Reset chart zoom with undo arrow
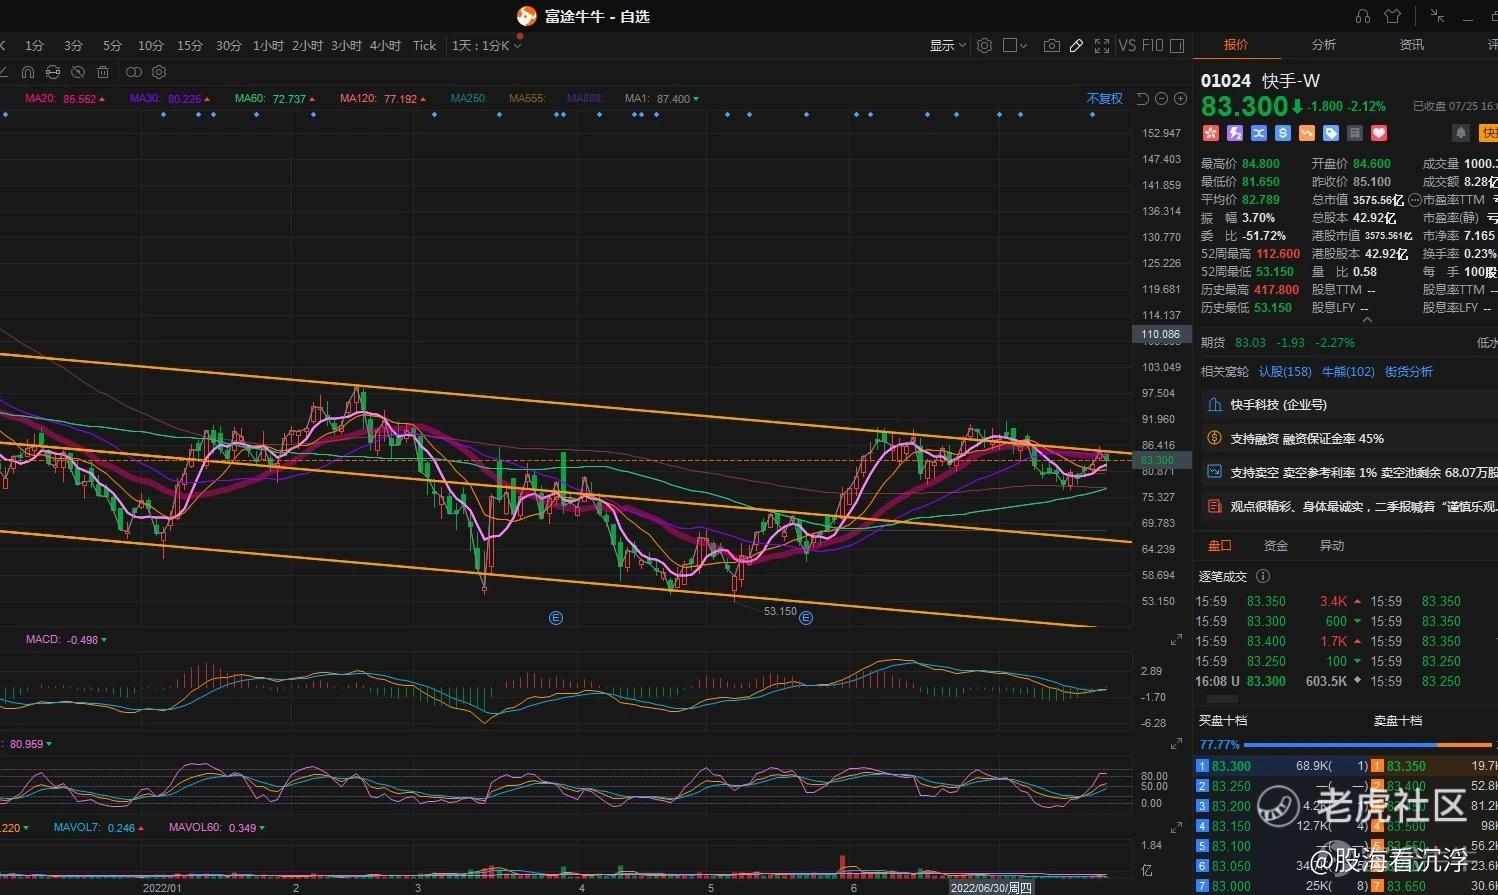The width and height of the screenshot is (1498, 895). click(x=1143, y=98)
